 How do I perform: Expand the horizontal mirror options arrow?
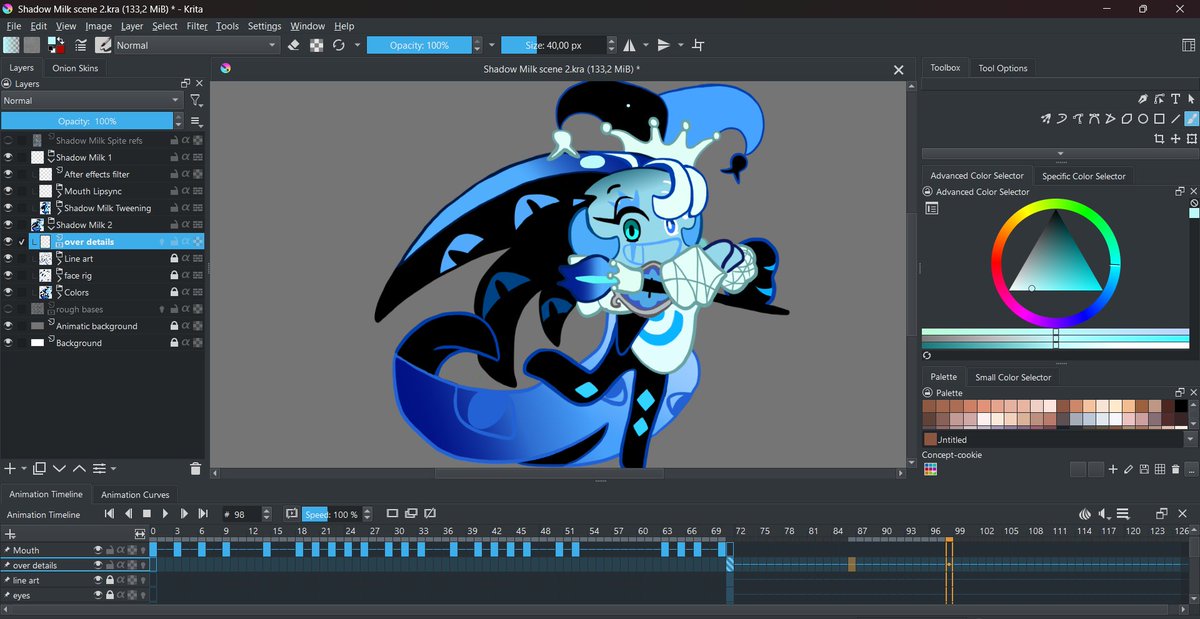(x=646, y=45)
